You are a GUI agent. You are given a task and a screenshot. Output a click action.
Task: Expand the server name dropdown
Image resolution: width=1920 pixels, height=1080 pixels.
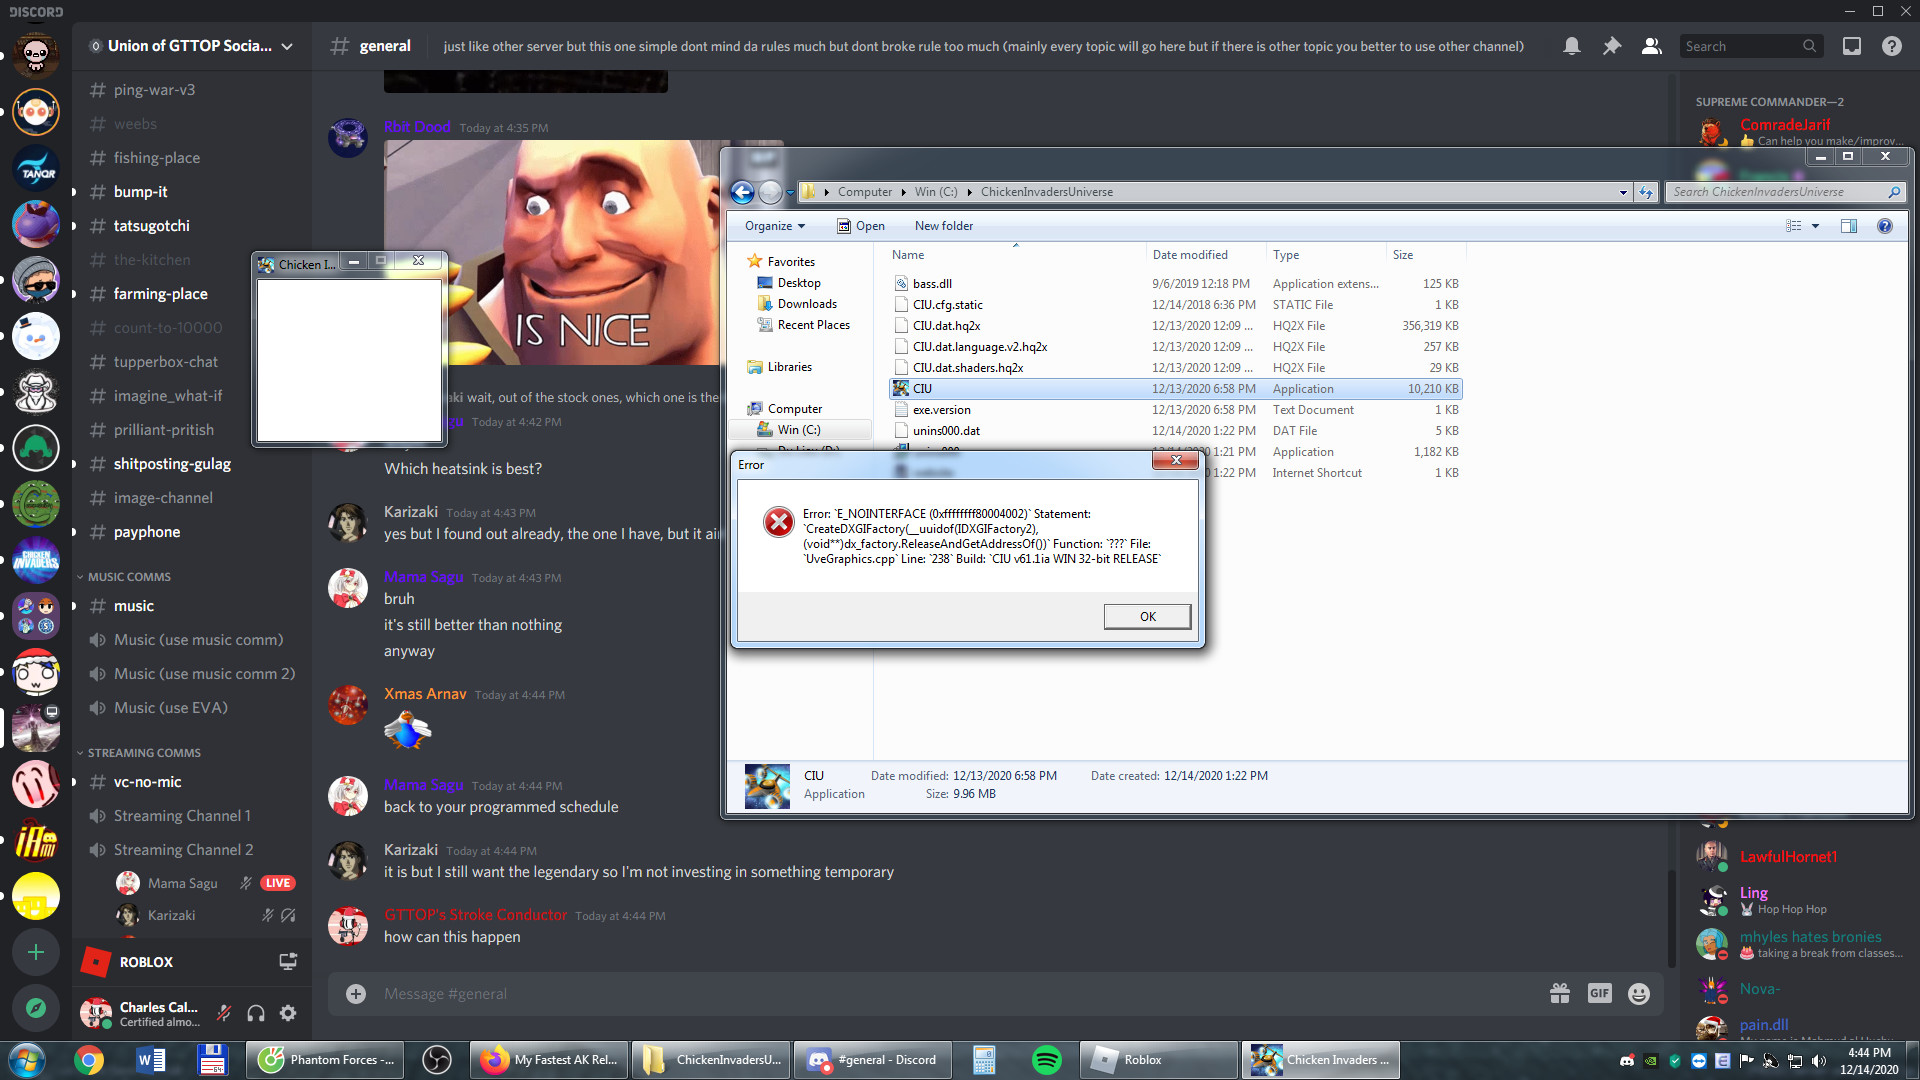click(x=287, y=46)
